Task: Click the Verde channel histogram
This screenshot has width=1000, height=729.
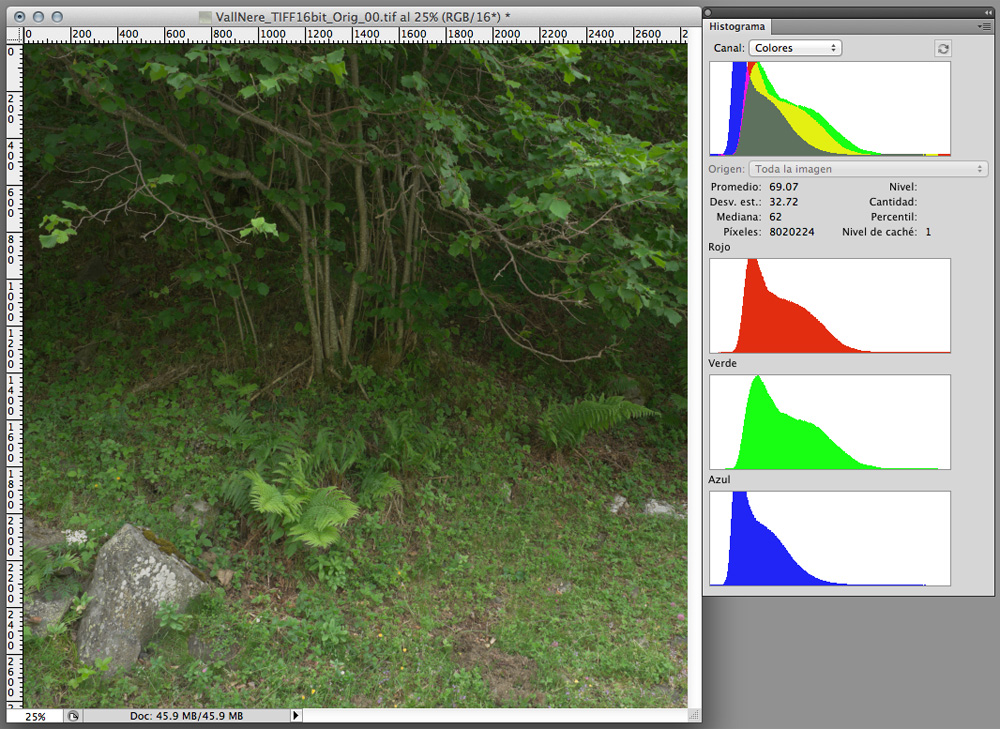Action: [829, 422]
